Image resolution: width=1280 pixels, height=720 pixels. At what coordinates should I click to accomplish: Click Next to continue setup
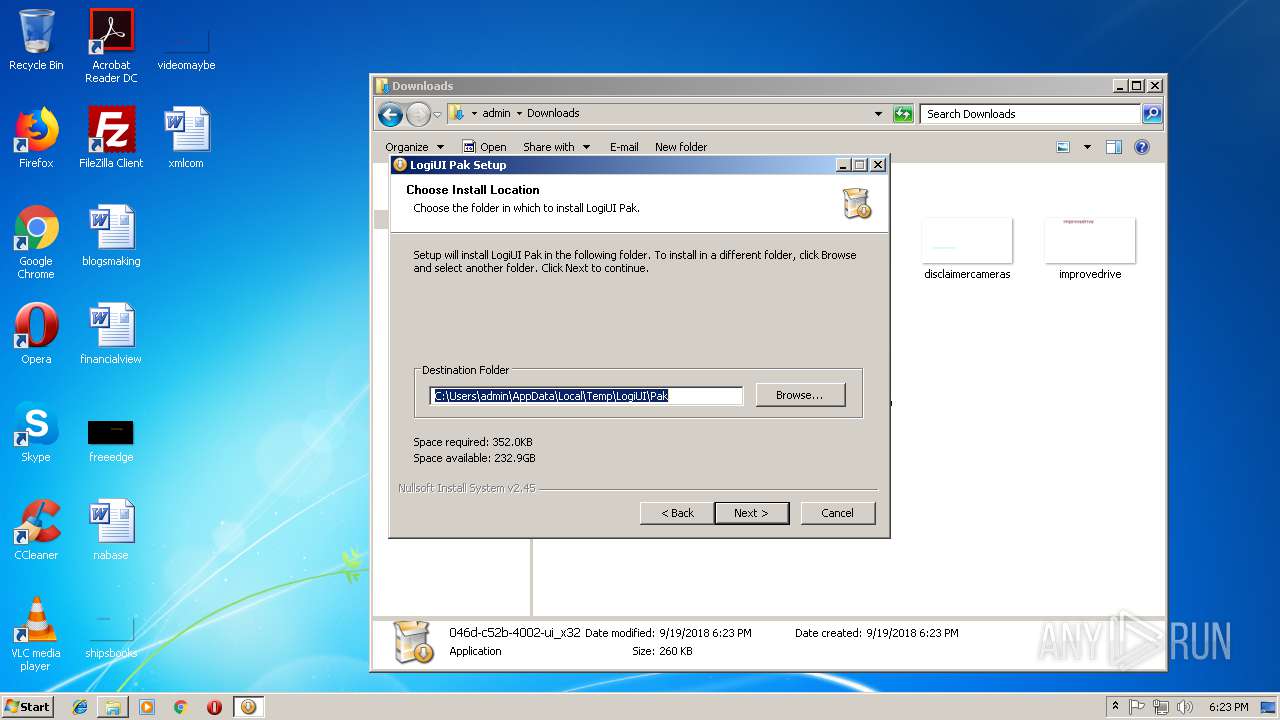tap(751, 513)
